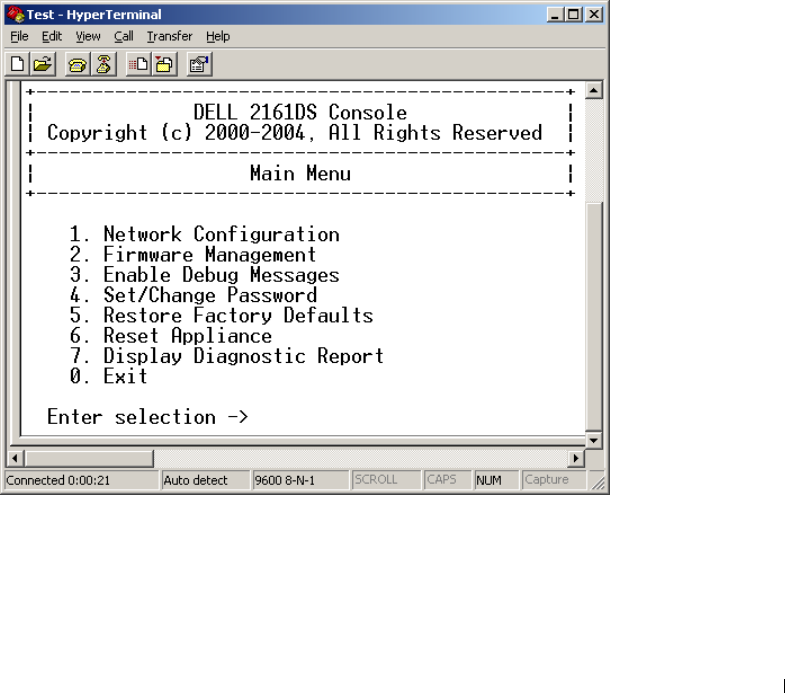
Task: Click '3. Enable Debug Messages' line
Action: click(x=204, y=275)
